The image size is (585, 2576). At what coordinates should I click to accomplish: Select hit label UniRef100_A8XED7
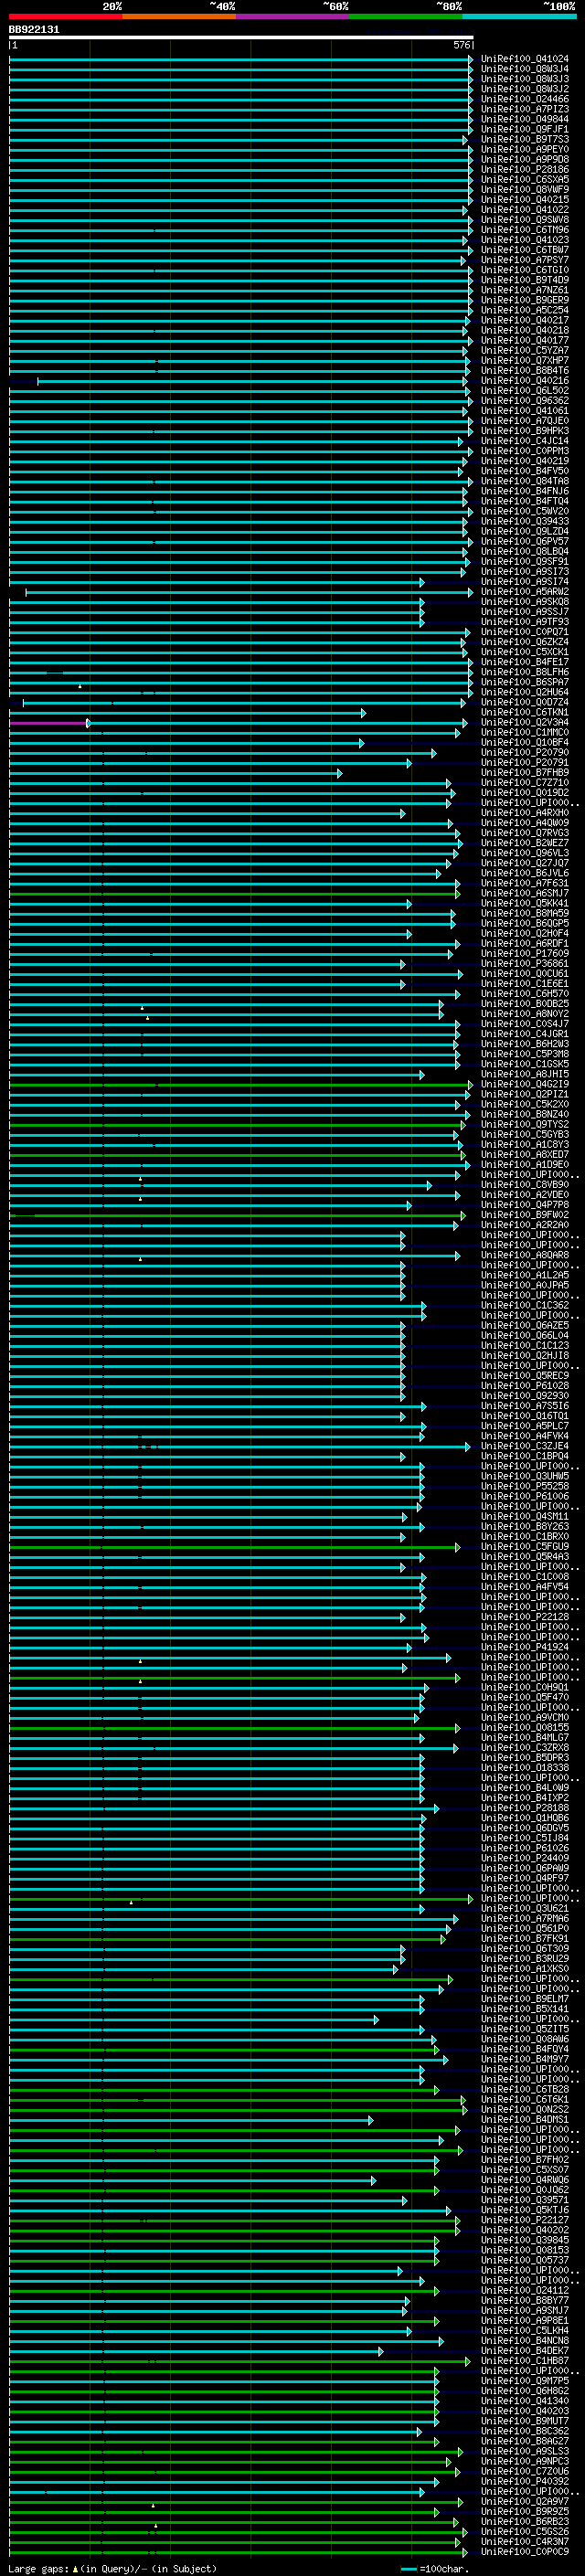pyautogui.click(x=525, y=1154)
